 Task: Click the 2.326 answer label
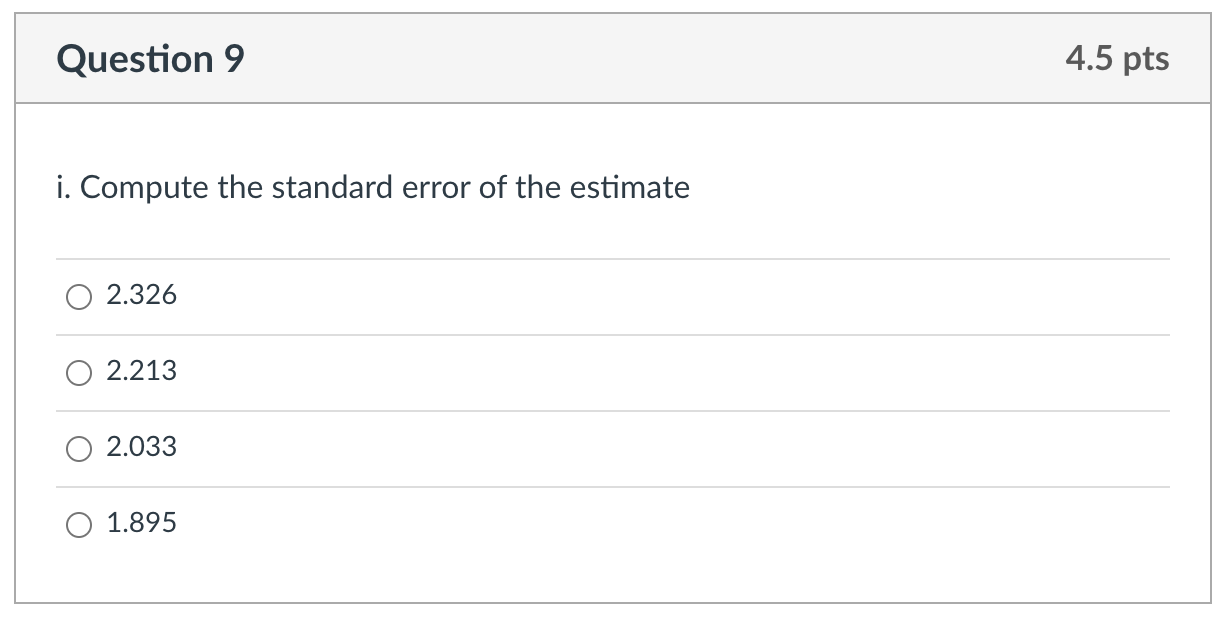[141, 295]
